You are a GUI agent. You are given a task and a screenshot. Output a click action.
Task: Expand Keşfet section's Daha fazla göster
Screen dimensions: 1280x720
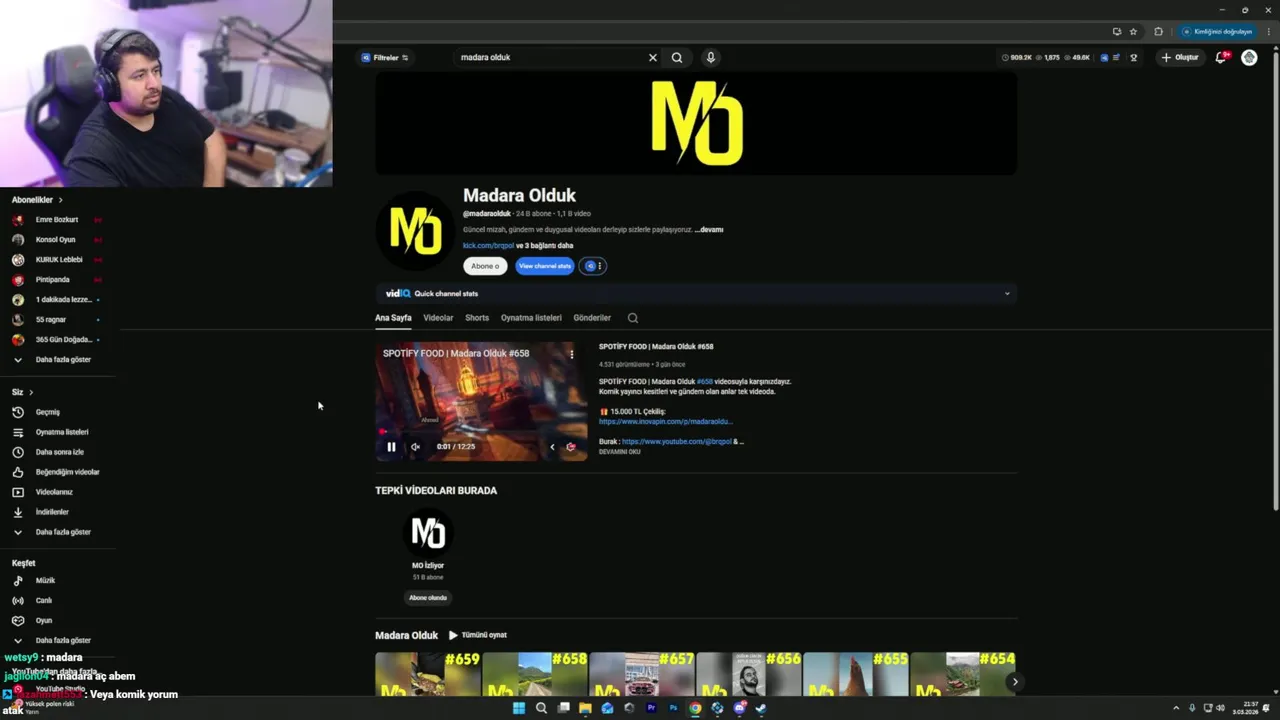click(x=62, y=640)
